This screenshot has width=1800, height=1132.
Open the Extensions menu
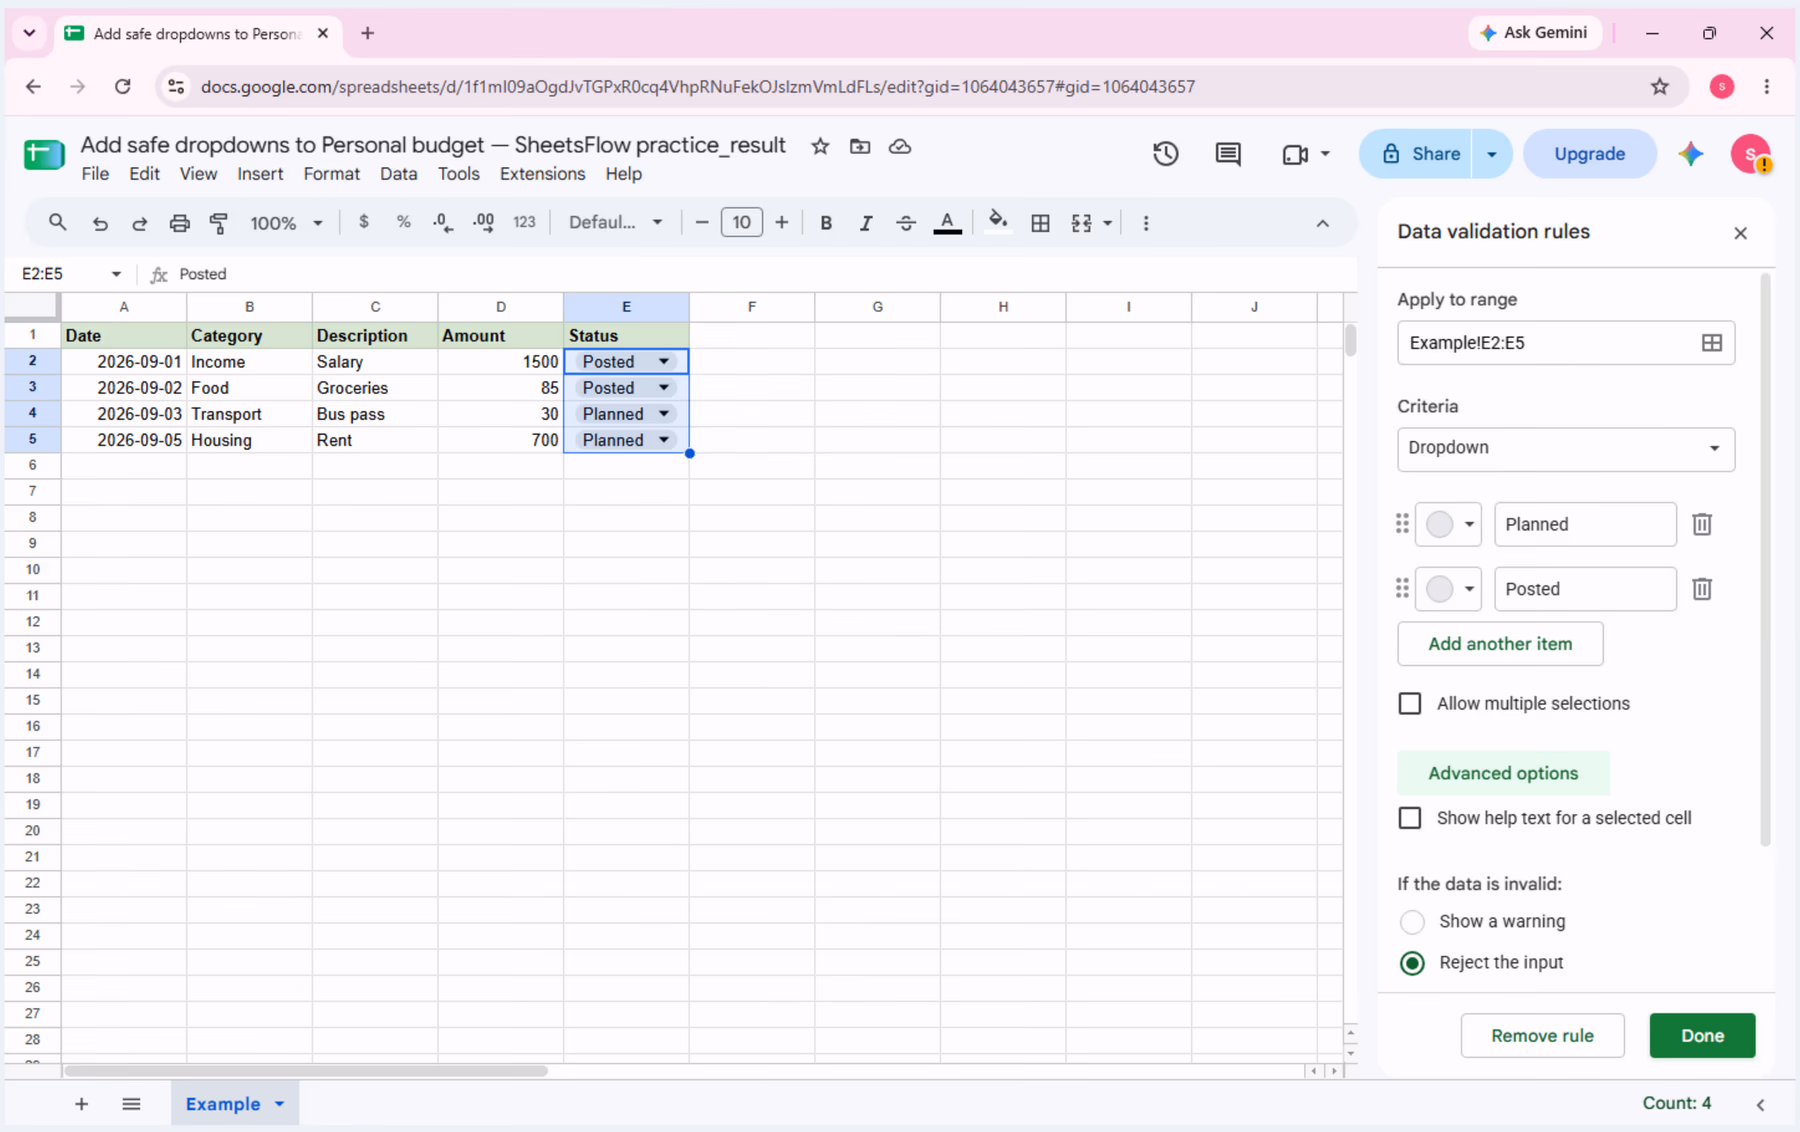tap(542, 174)
